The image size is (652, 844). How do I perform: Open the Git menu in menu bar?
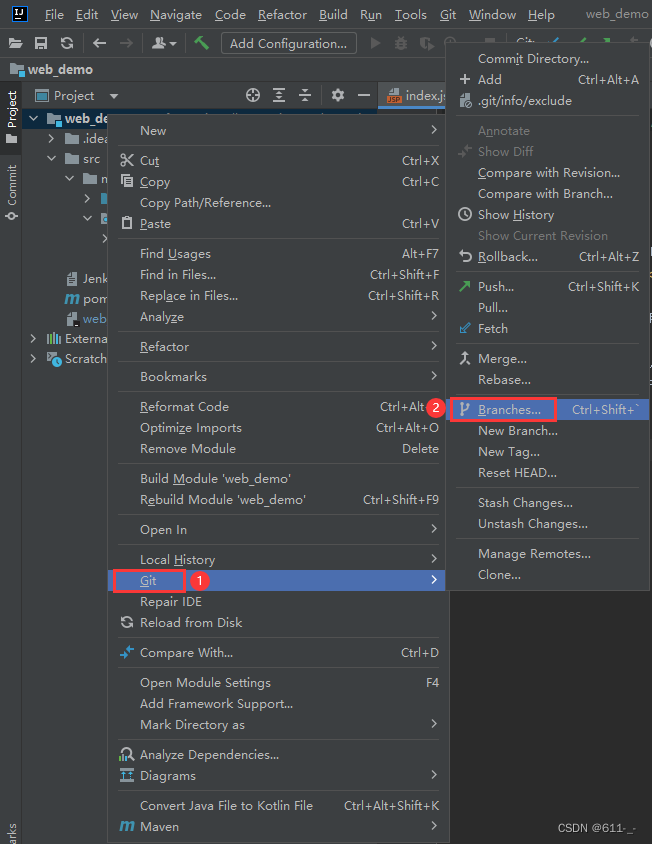click(x=447, y=15)
